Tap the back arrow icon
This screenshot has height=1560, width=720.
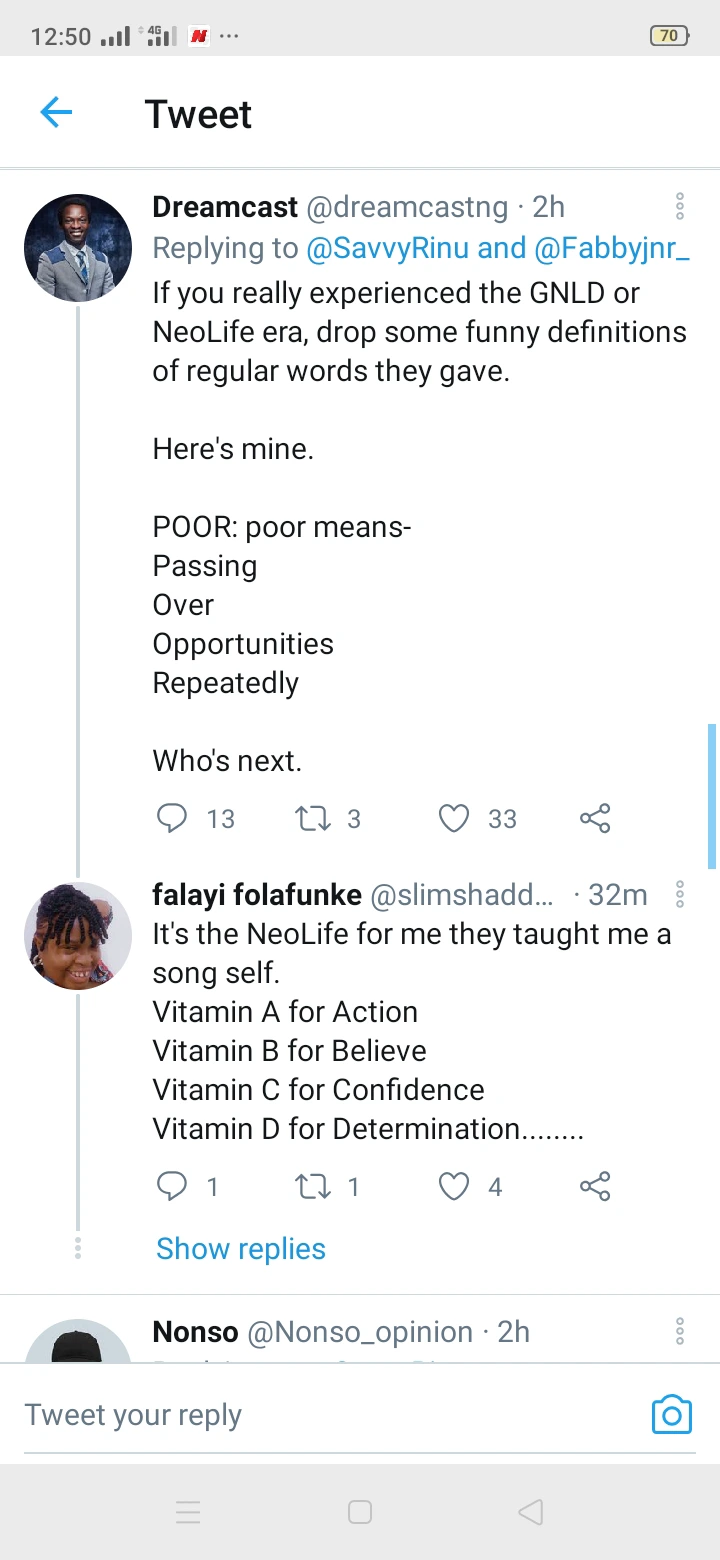pos(56,113)
